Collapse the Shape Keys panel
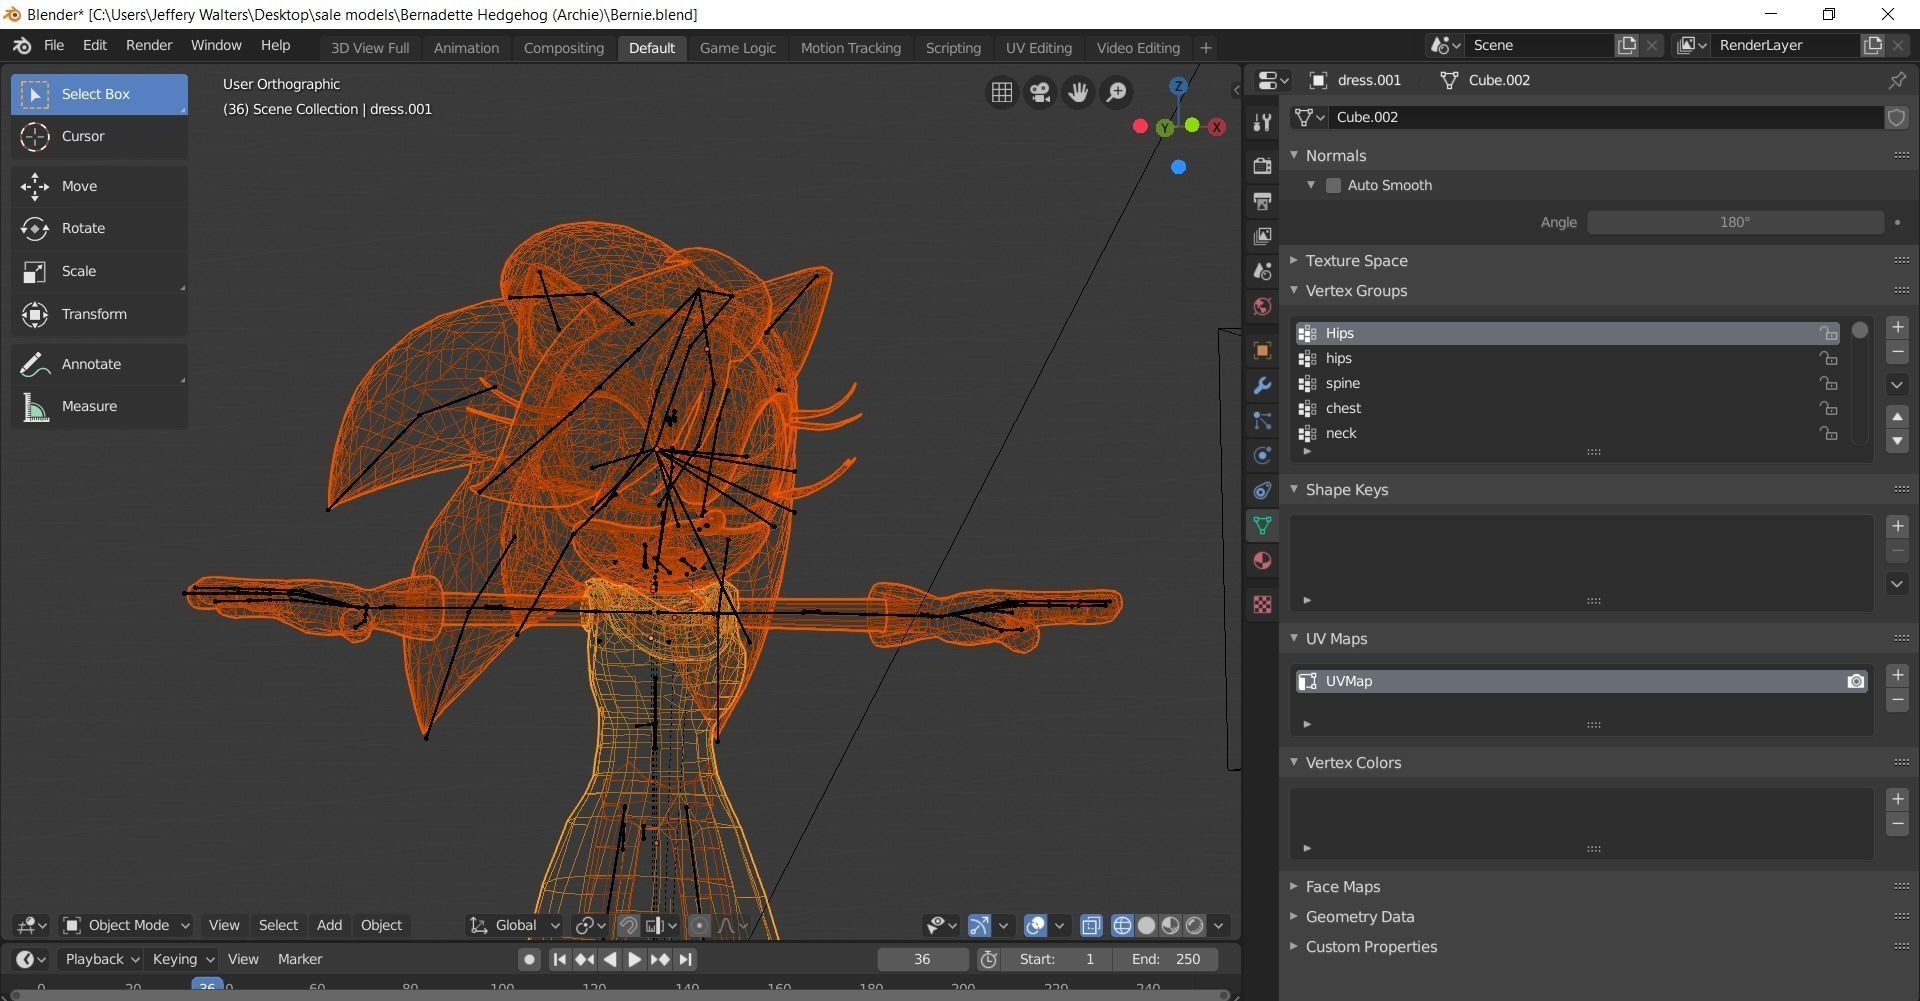The width and height of the screenshot is (1920, 1001). click(x=1294, y=489)
